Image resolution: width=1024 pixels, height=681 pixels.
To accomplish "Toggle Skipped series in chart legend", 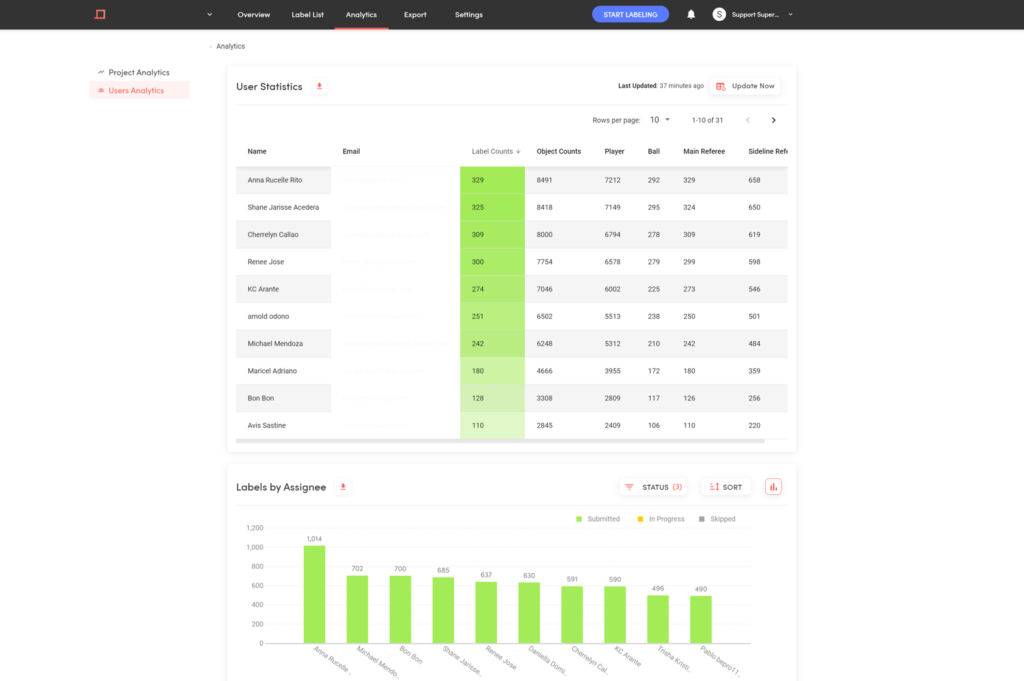I will (x=716, y=519).
